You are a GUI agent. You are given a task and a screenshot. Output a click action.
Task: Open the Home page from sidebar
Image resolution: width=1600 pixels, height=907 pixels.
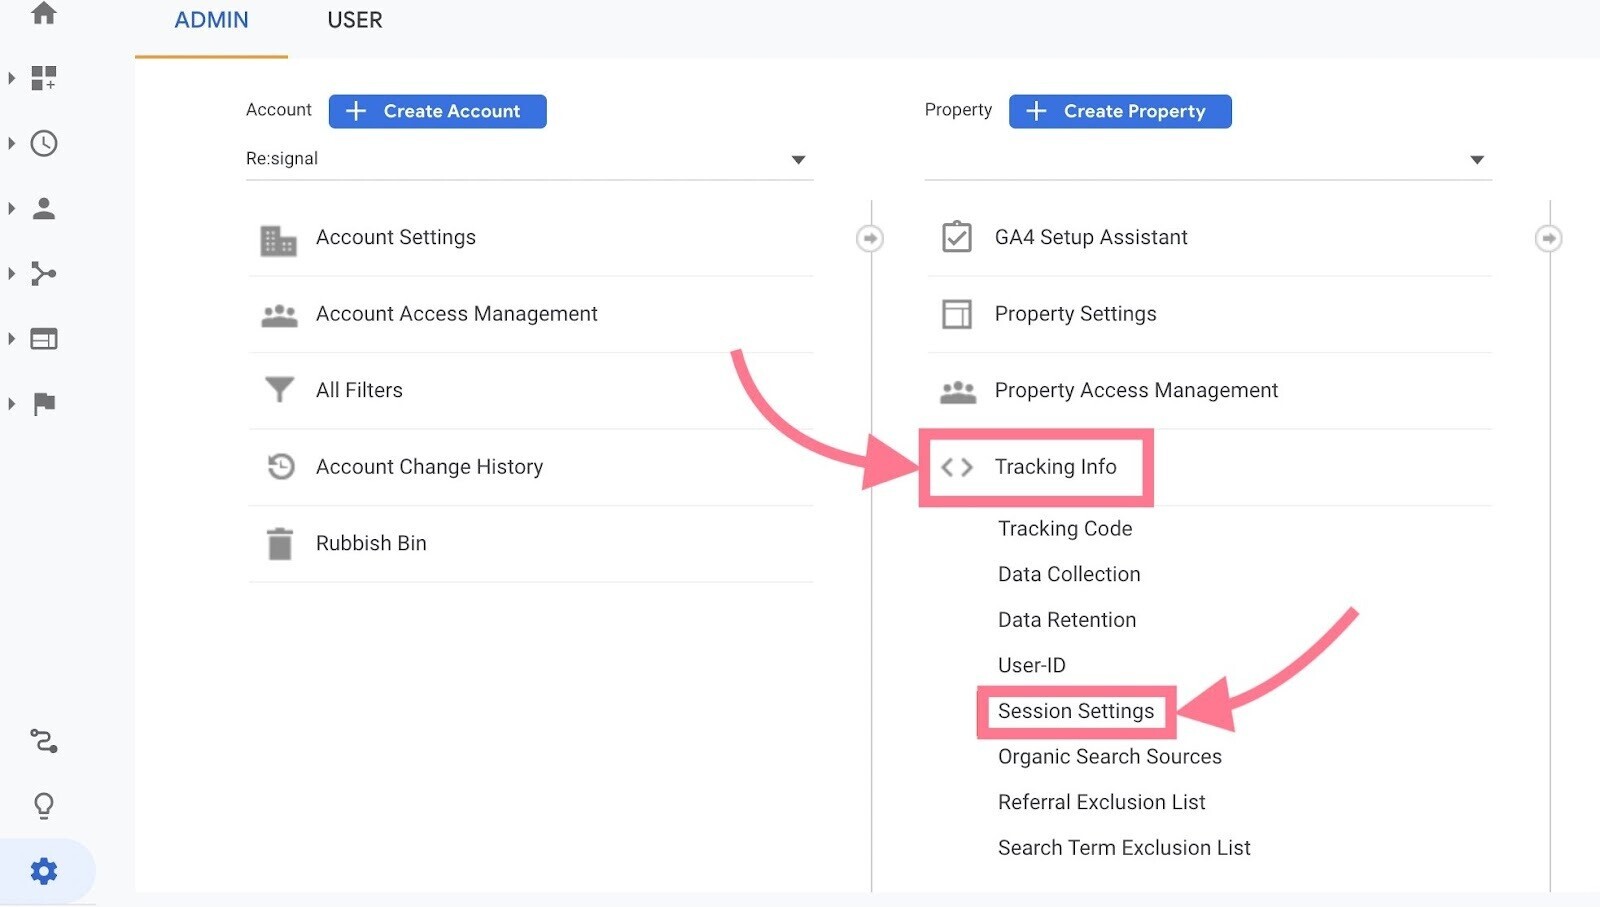pyautogui.click(x=43, y=15)
